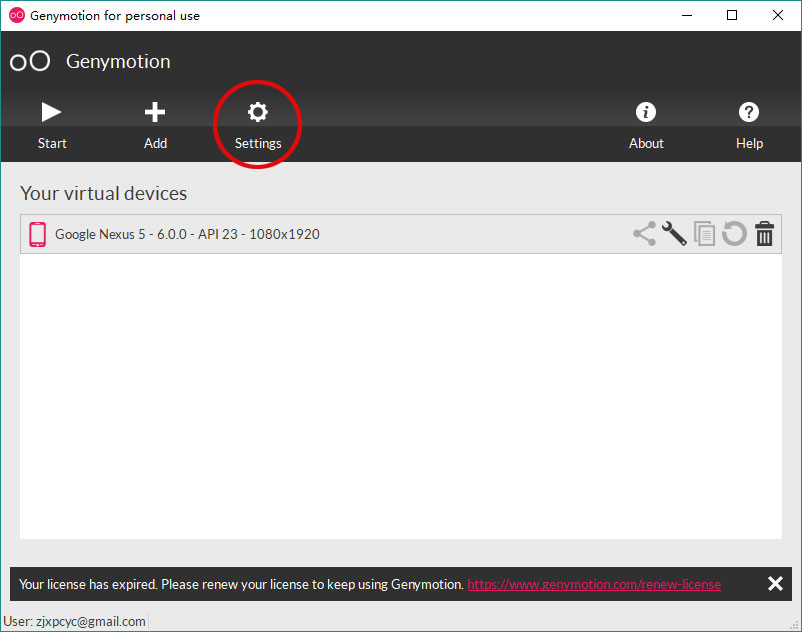Follow the renew-license link

594,584
